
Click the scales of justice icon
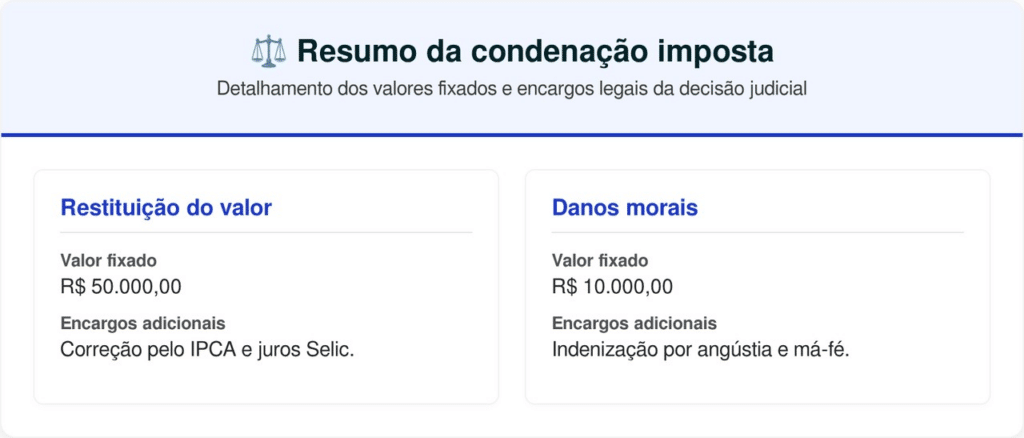click(x=268, y=50)
